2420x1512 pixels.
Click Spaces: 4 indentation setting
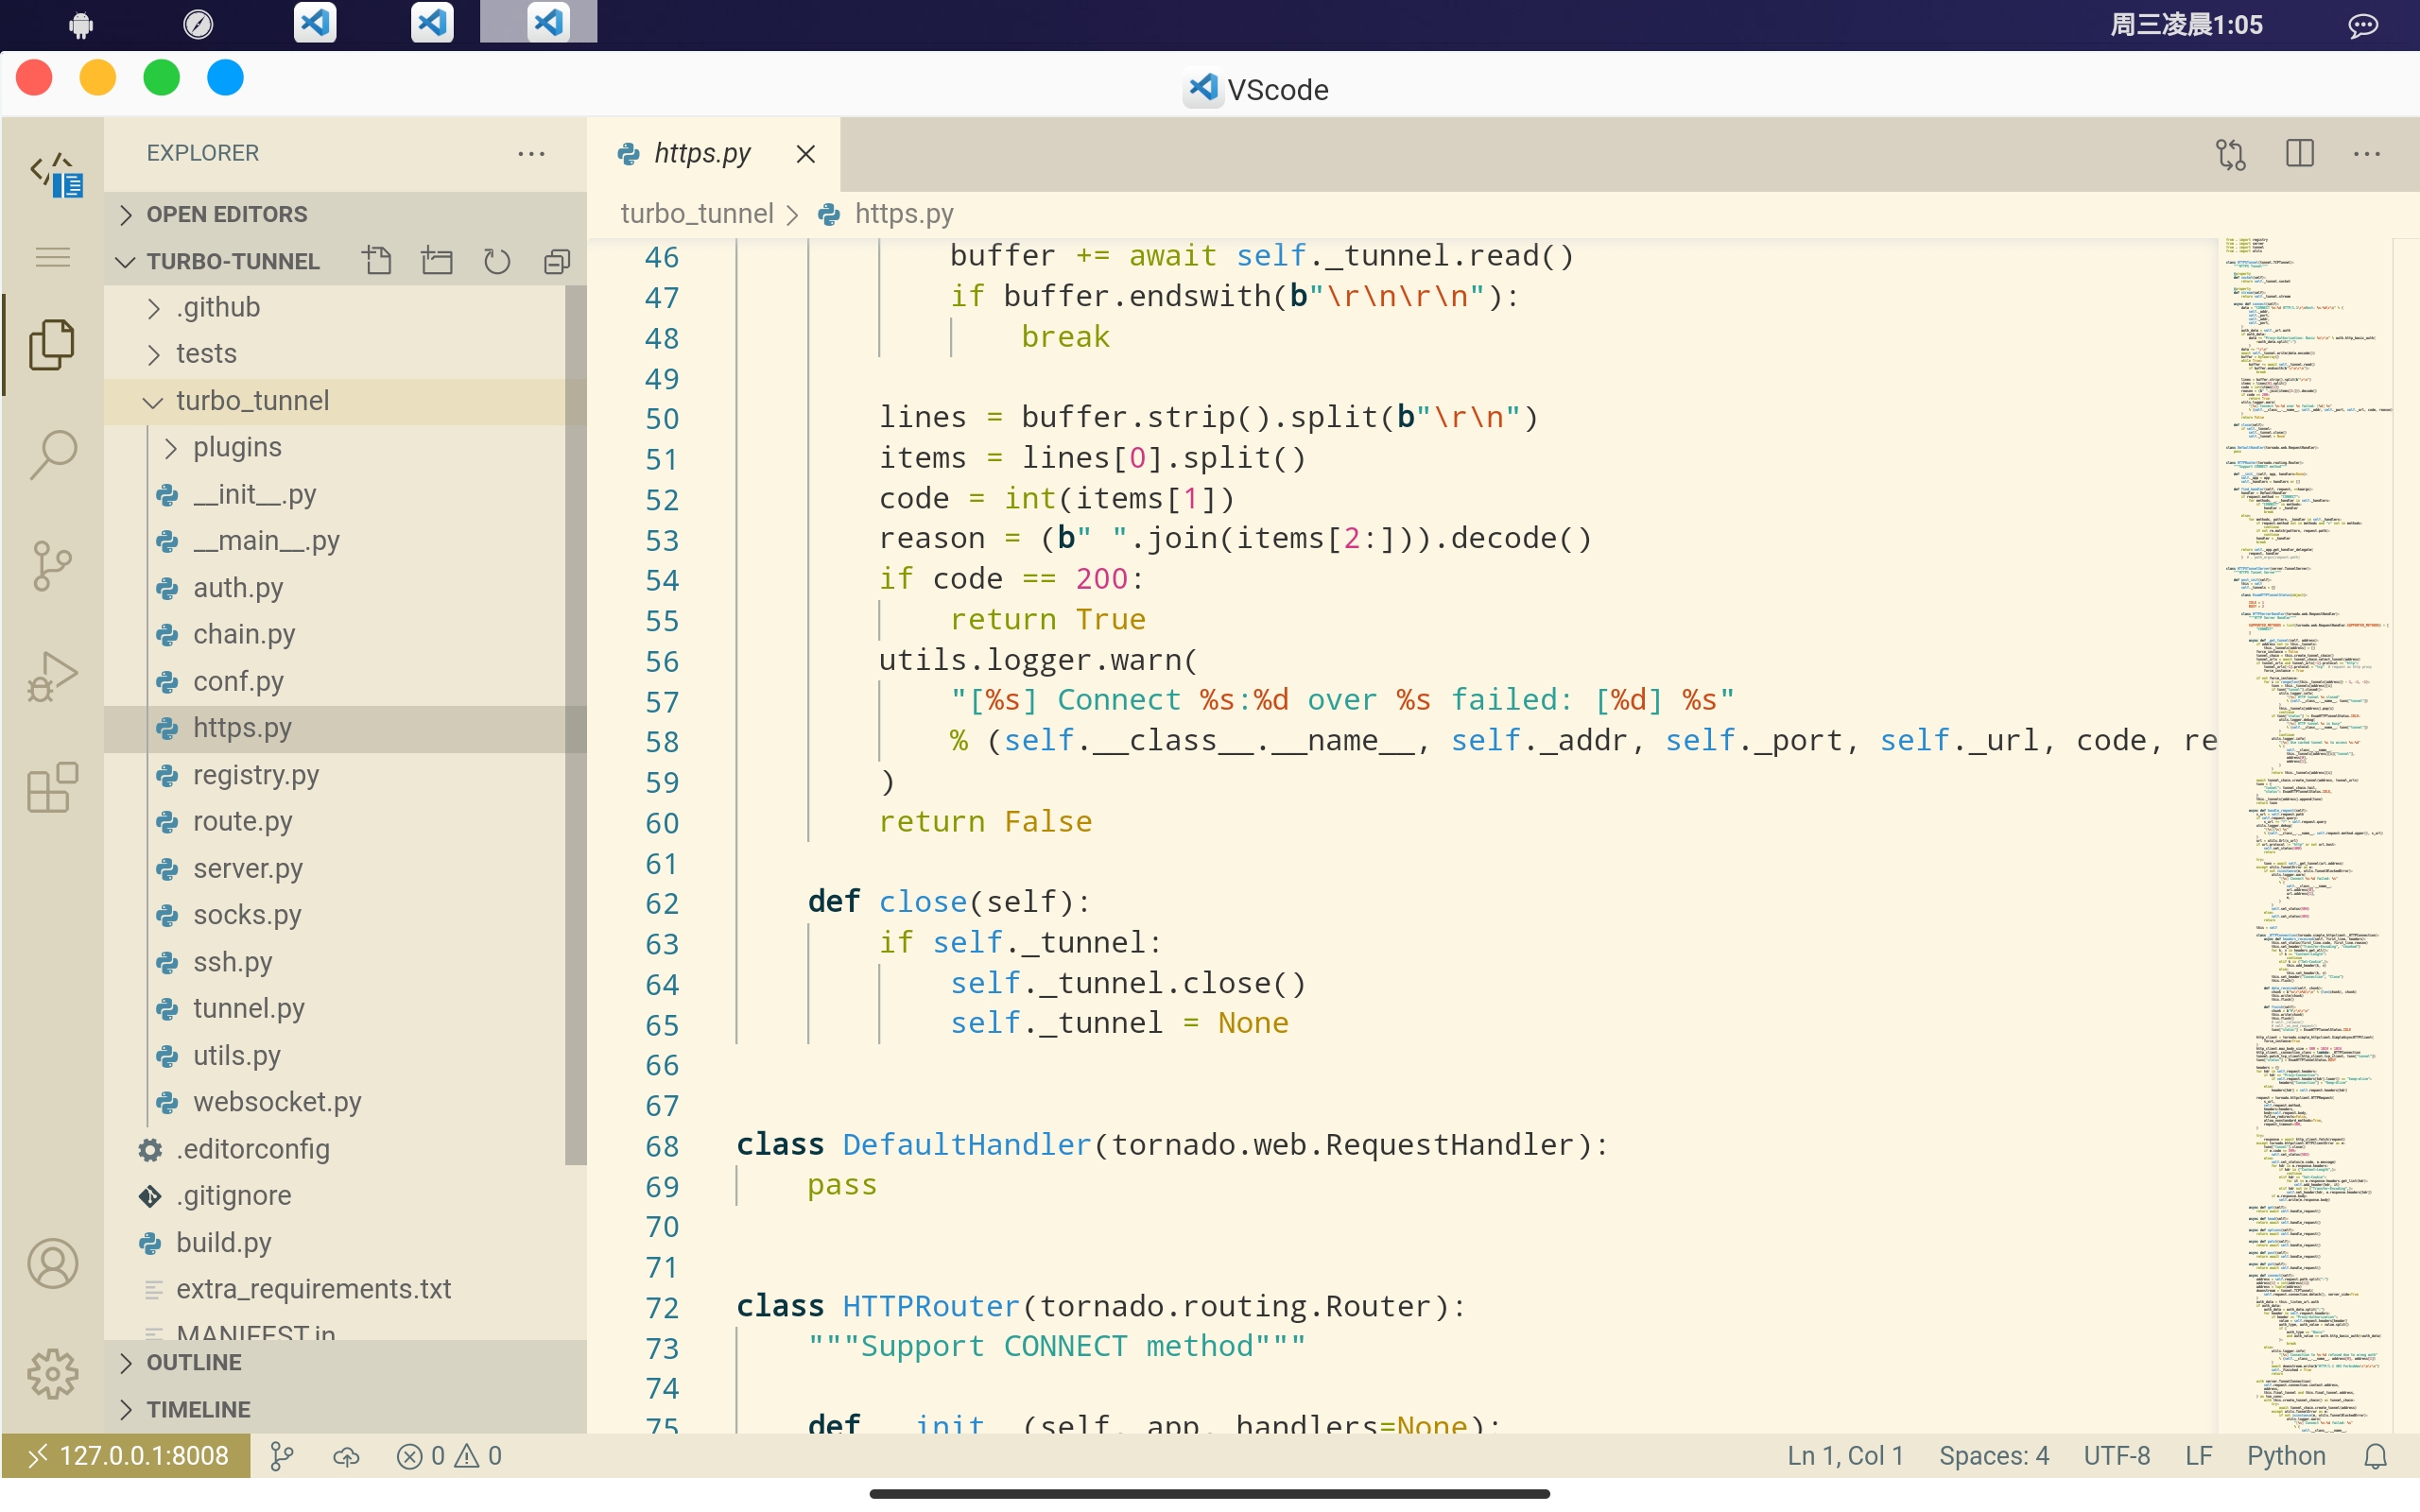pos(1994,1456)
